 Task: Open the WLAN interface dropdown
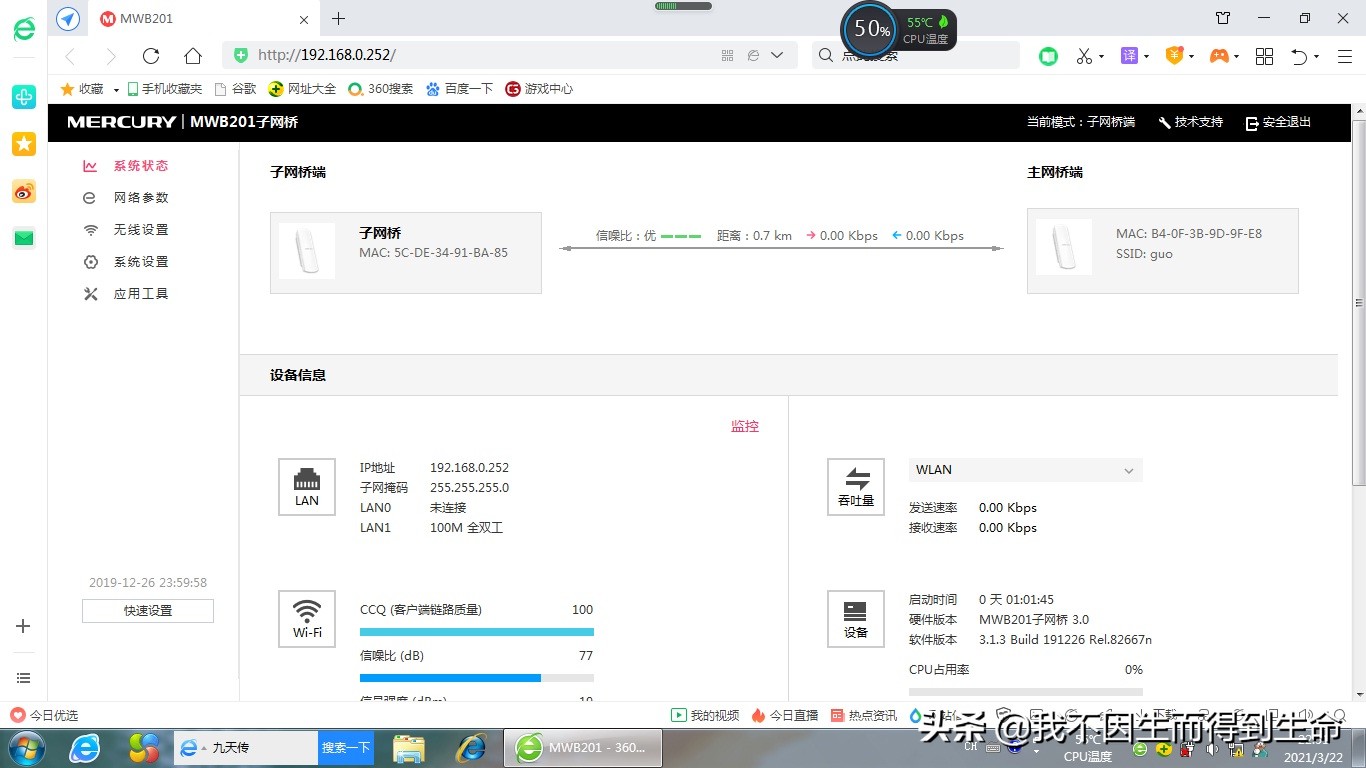[1024, 470]
